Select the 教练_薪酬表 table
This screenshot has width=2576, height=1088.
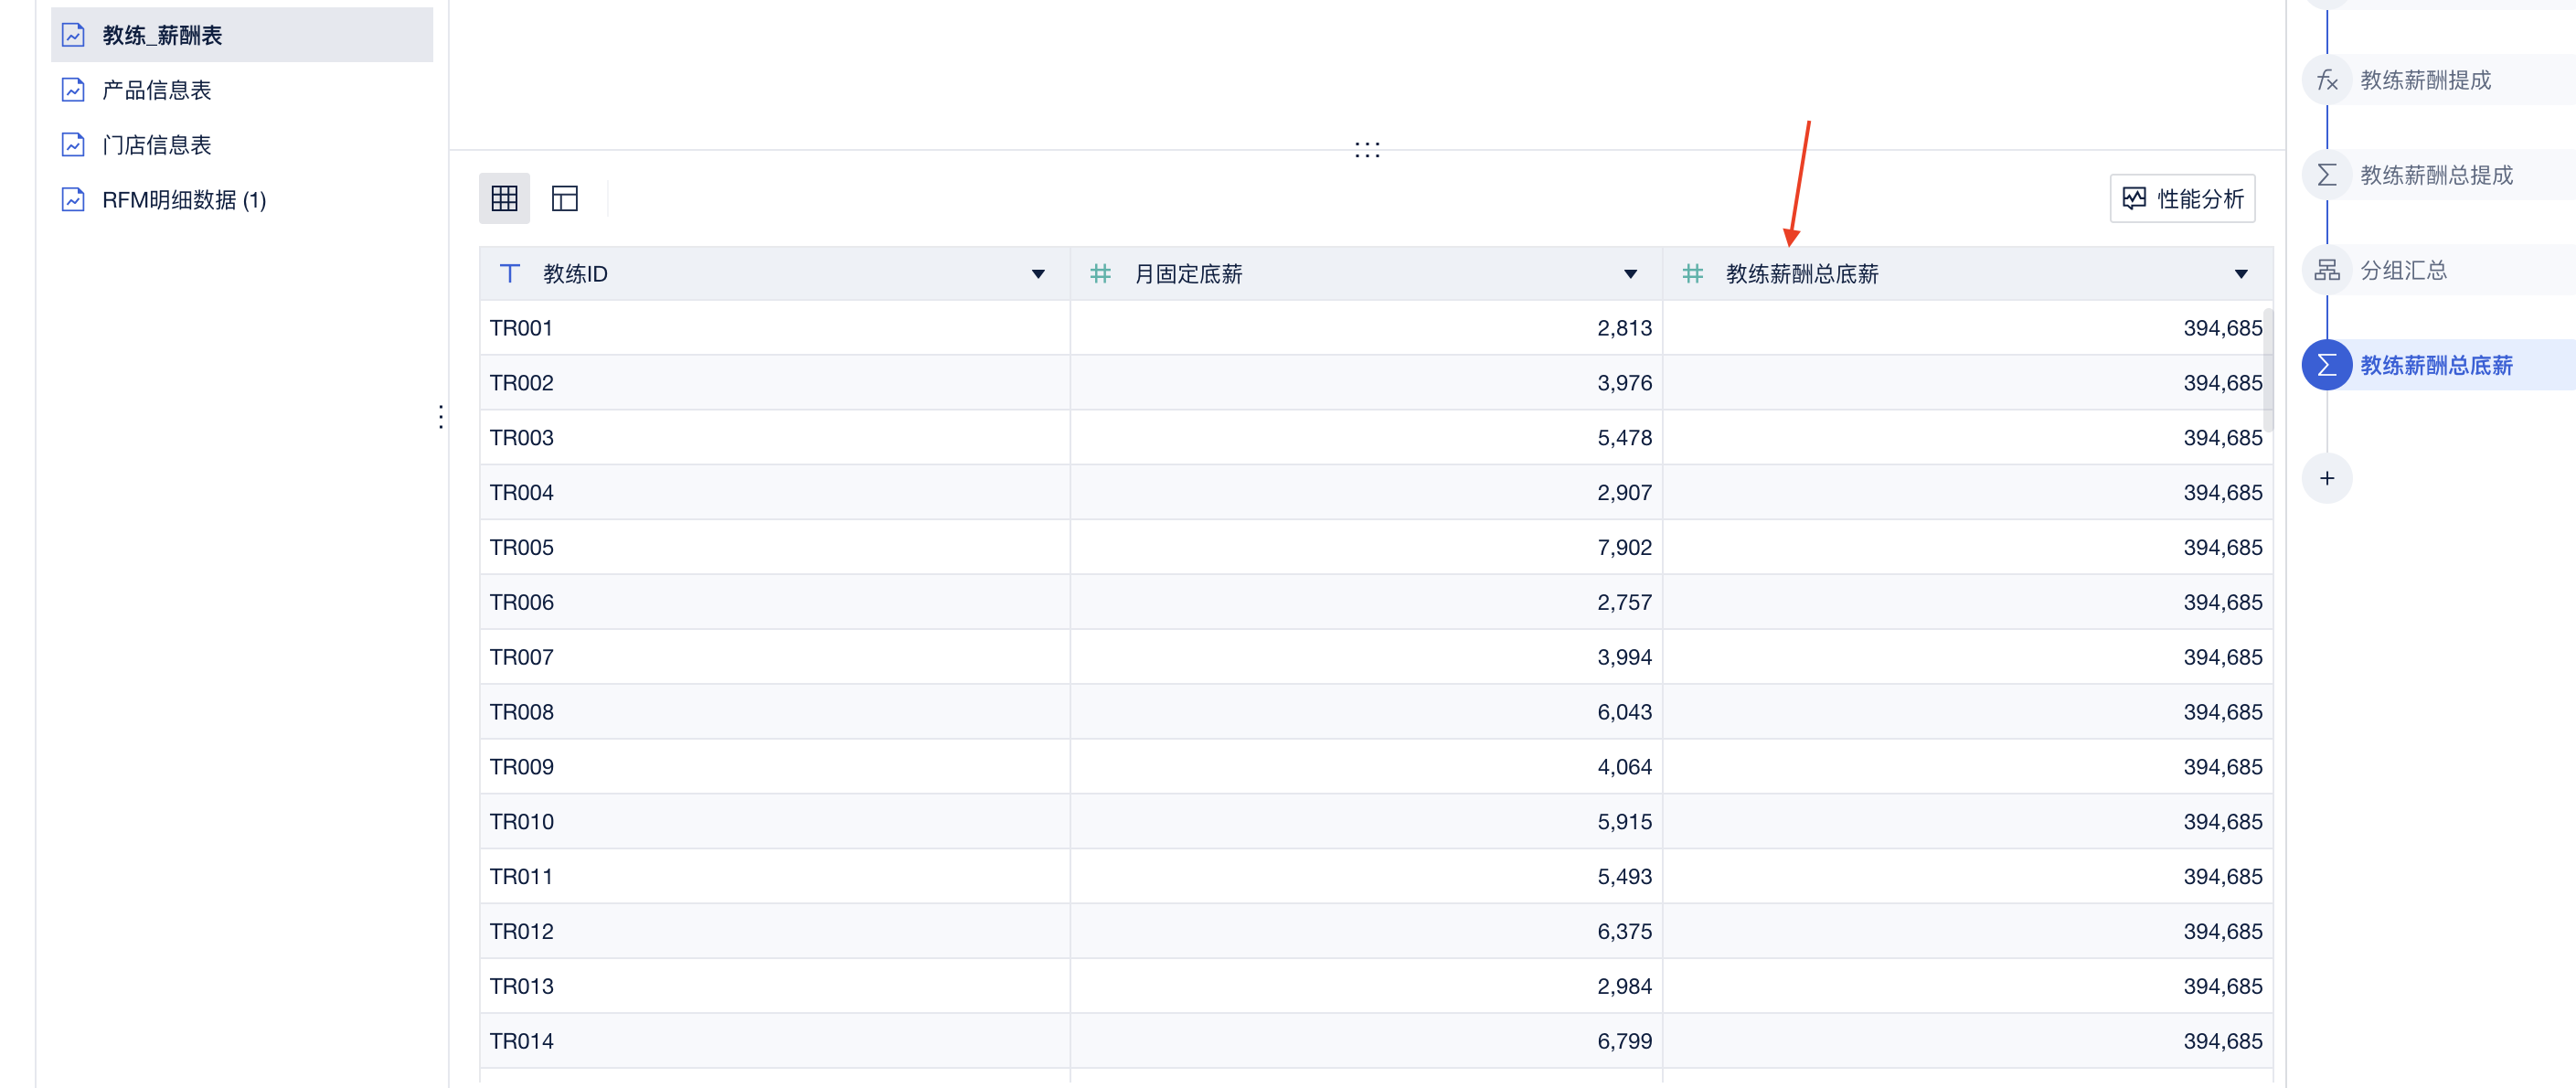[x=162, y=35]
